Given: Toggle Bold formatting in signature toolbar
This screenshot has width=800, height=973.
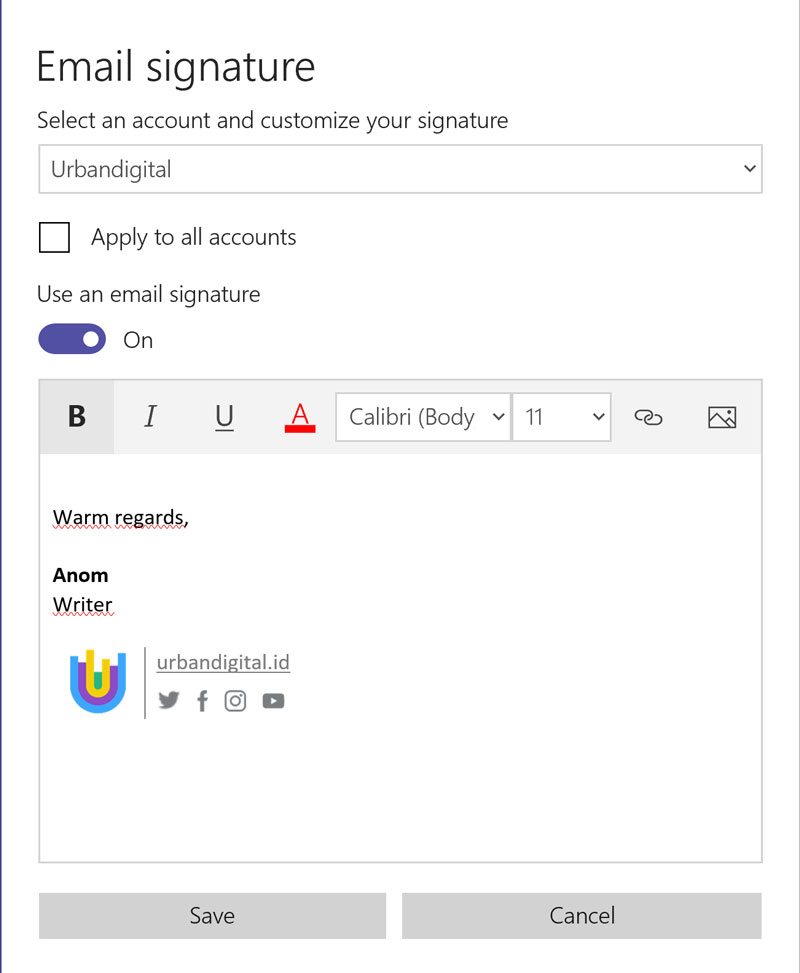Looking at the screenshot, I should [77, 417].
